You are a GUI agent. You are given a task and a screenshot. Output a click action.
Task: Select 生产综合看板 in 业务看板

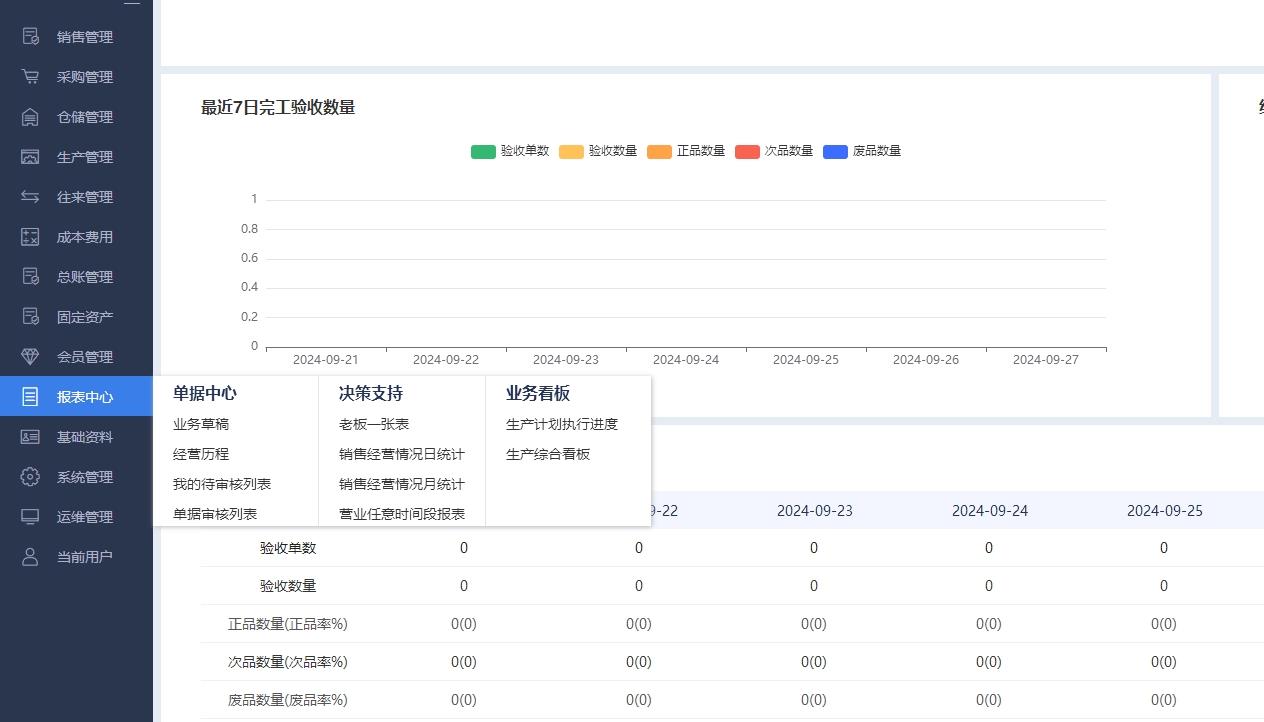[548, 454]
